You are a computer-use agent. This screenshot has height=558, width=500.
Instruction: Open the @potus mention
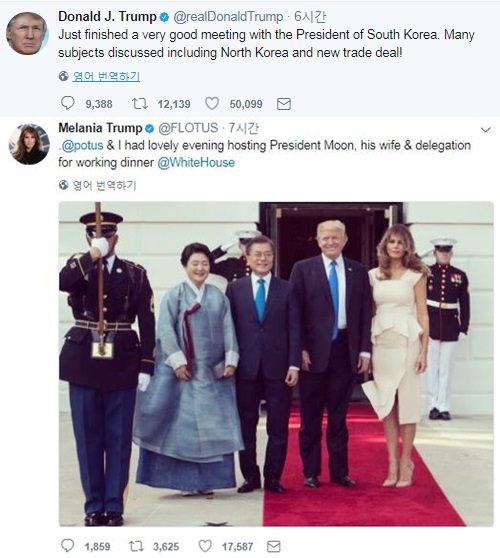[x=82, y=145]
